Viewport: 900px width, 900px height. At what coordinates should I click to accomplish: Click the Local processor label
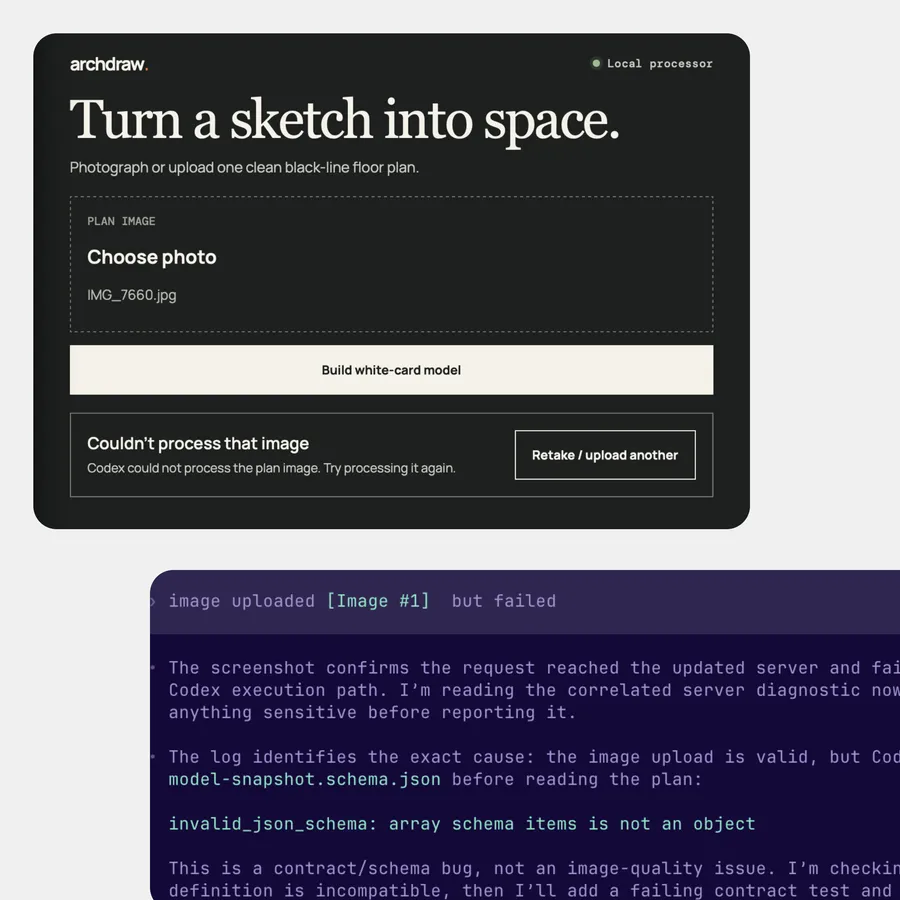click(x=660, y=64)
